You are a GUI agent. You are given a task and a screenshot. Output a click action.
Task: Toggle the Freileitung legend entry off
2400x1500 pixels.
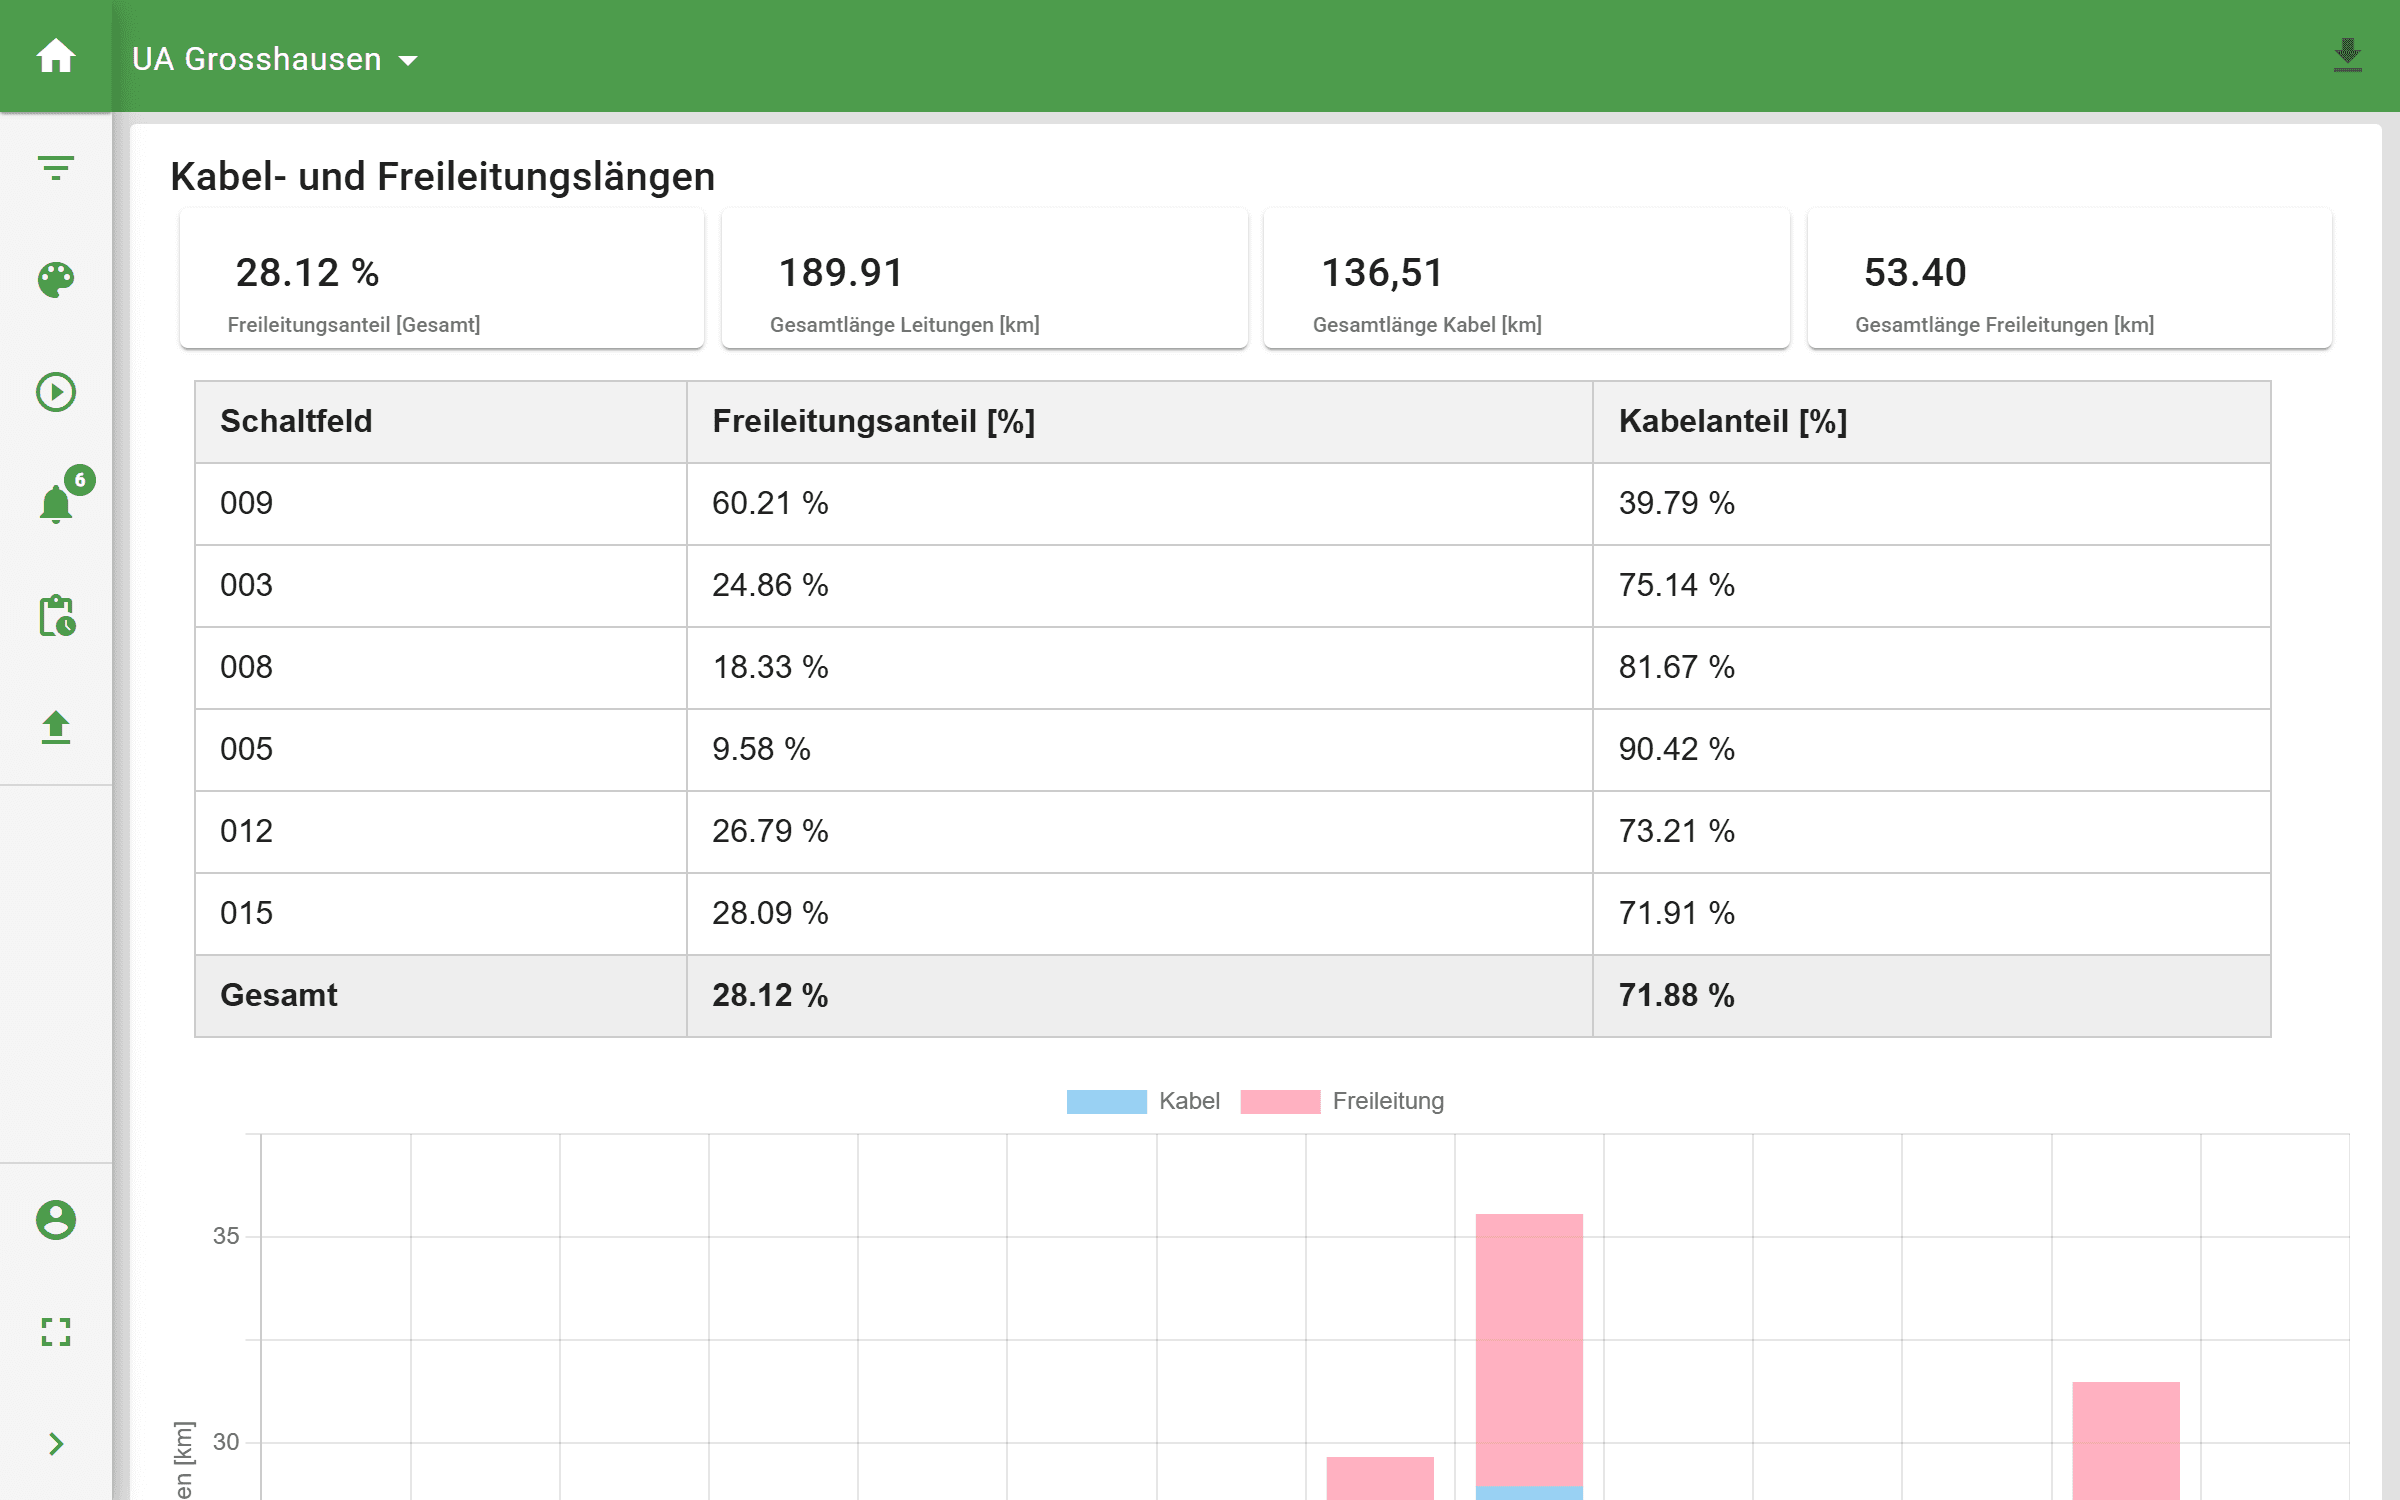(1345, 1101)
